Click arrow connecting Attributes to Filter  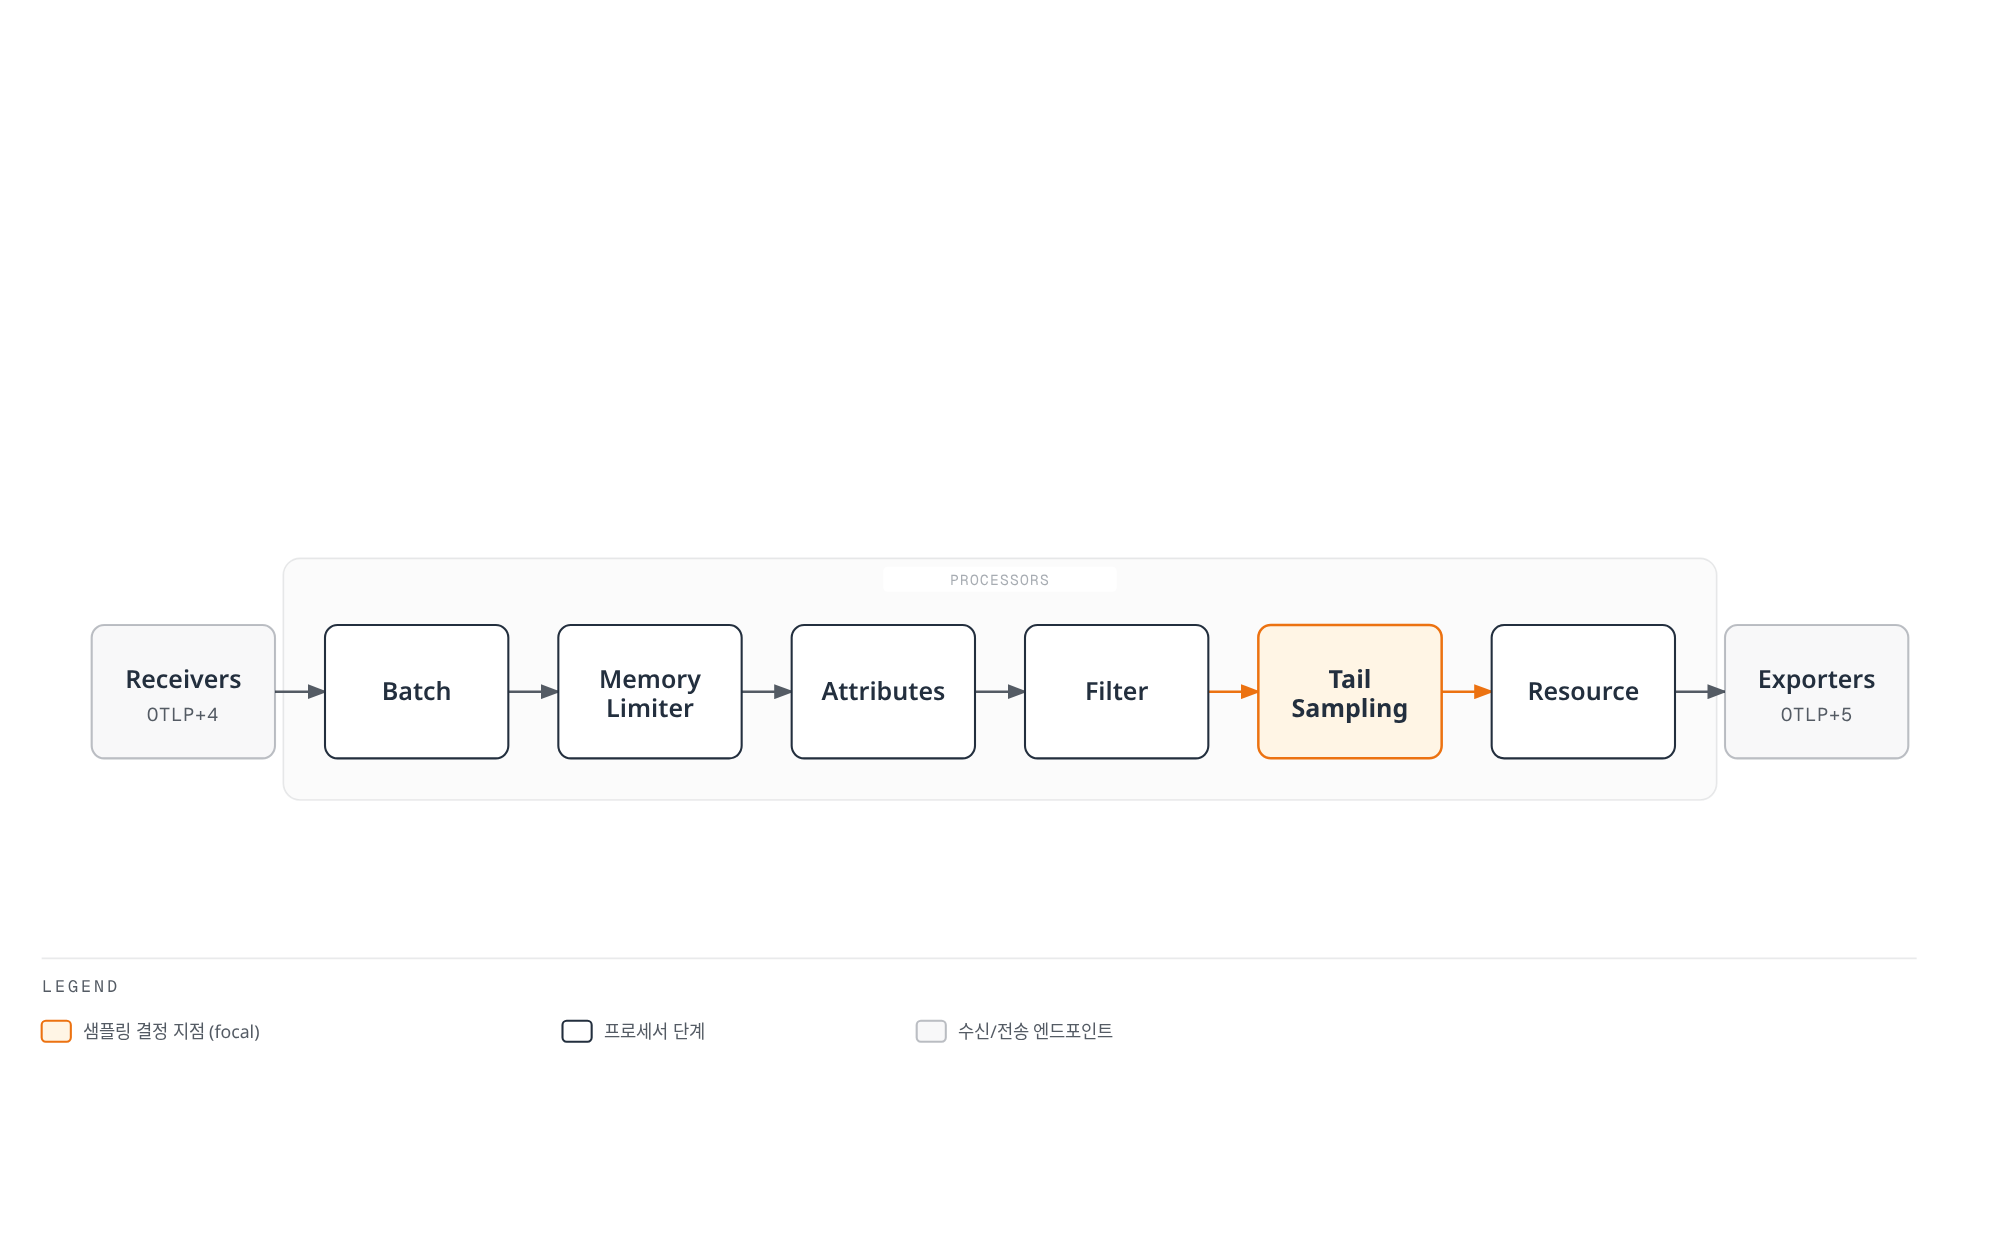pyautogui.click(x=1000, y=692)
